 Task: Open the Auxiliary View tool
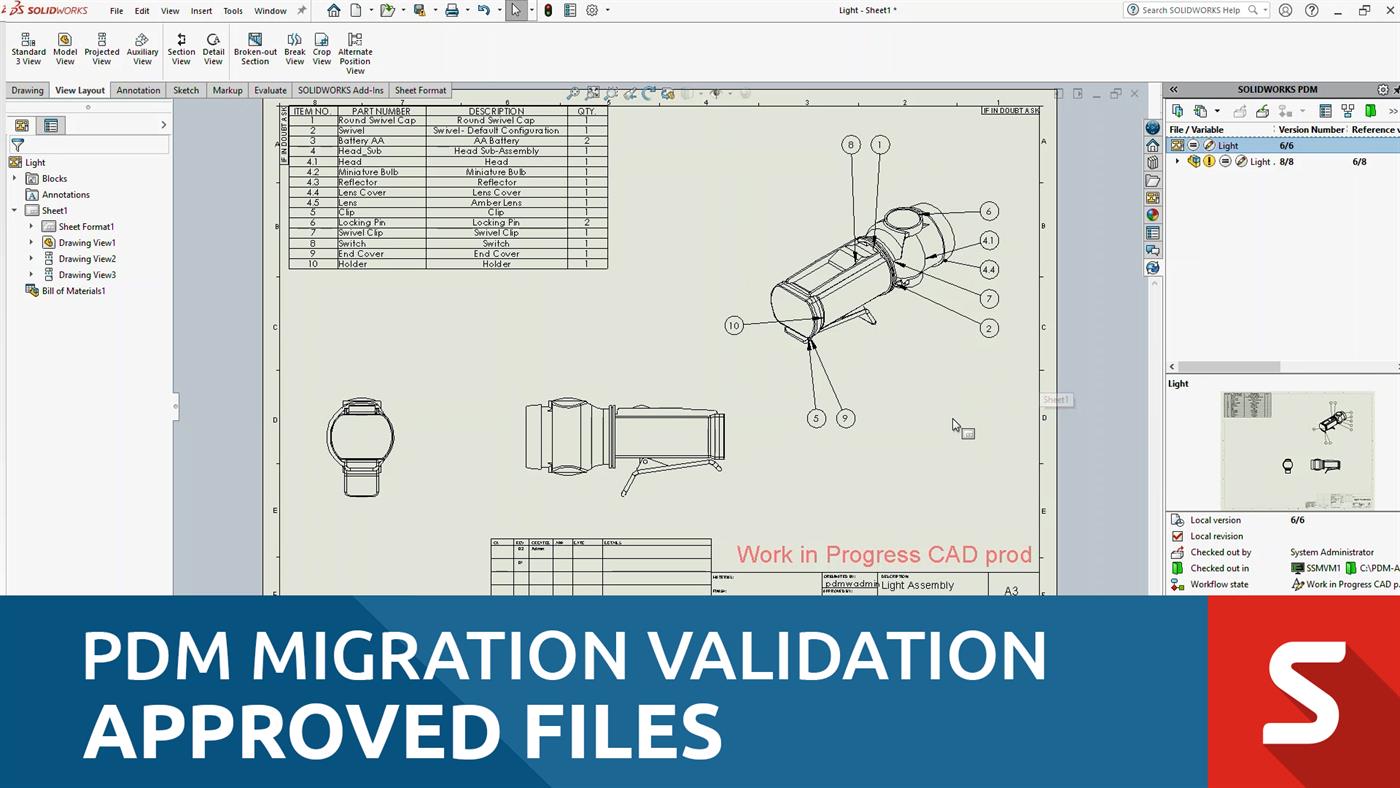pos(142,45)
